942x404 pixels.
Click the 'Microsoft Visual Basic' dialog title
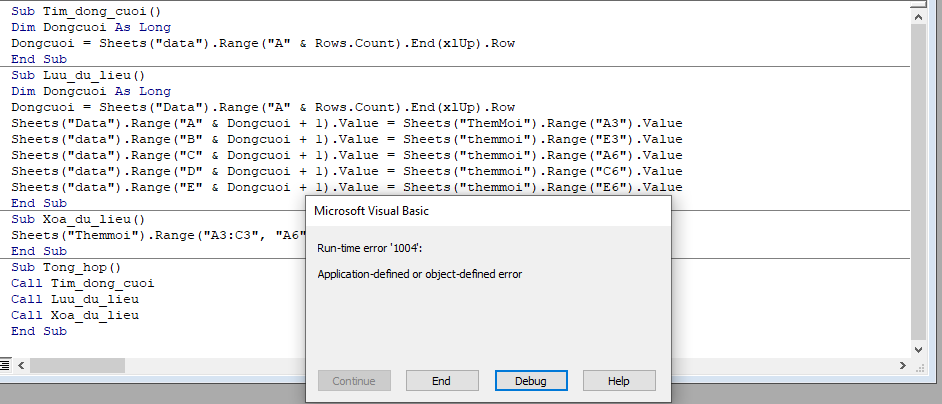click(x=371, y=210)
